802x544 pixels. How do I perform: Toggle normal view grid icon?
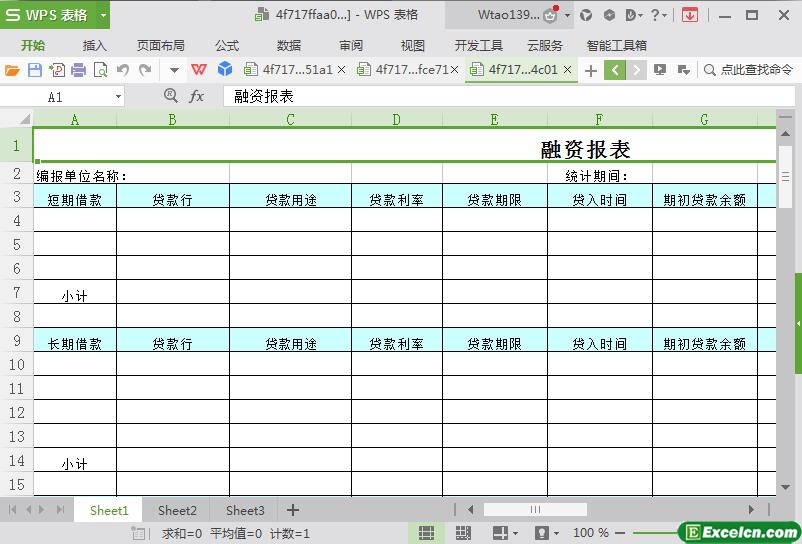click(x=426, y=533)
